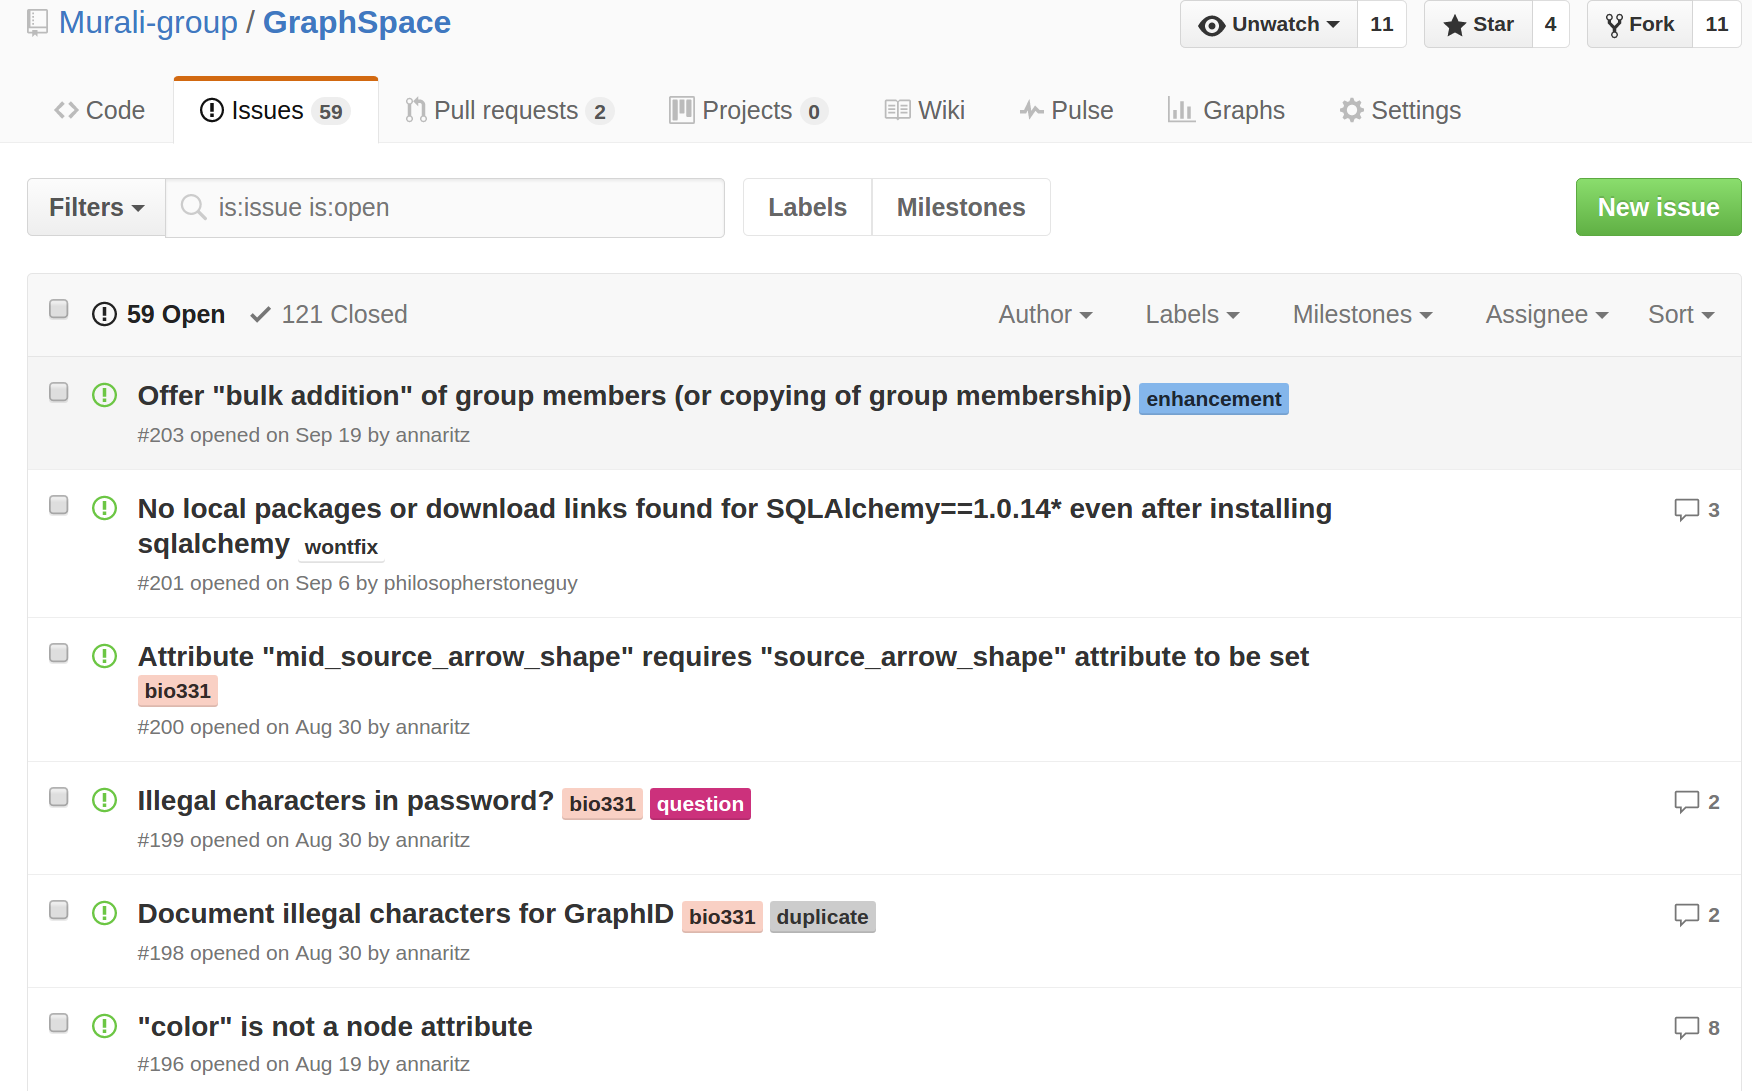Viewport: 1752px width, 1091px height.
Task: Click the open-issue icon for issue #203
Action: [x=104, y=395]
